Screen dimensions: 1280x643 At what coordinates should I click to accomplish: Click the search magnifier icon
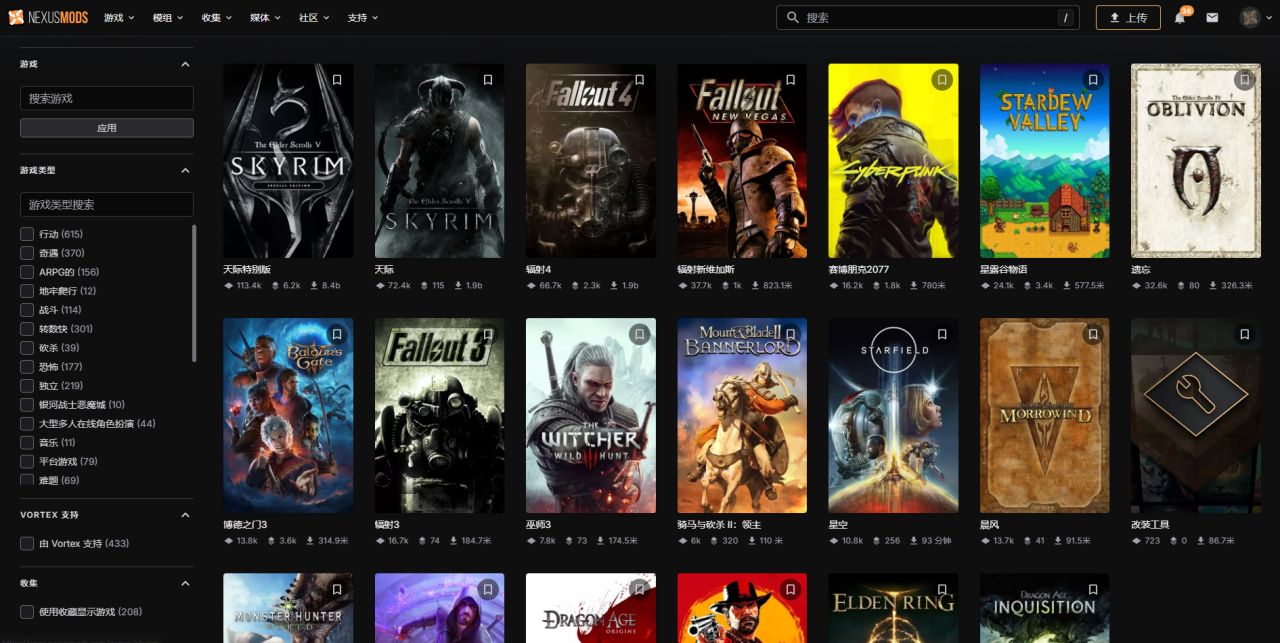(x=793, y=17)
